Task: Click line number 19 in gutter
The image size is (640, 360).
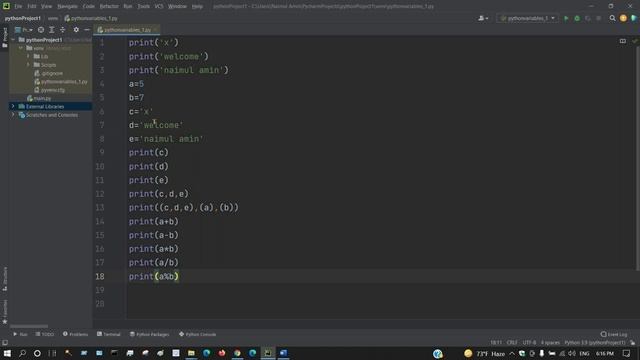Action: click(100, 290)
